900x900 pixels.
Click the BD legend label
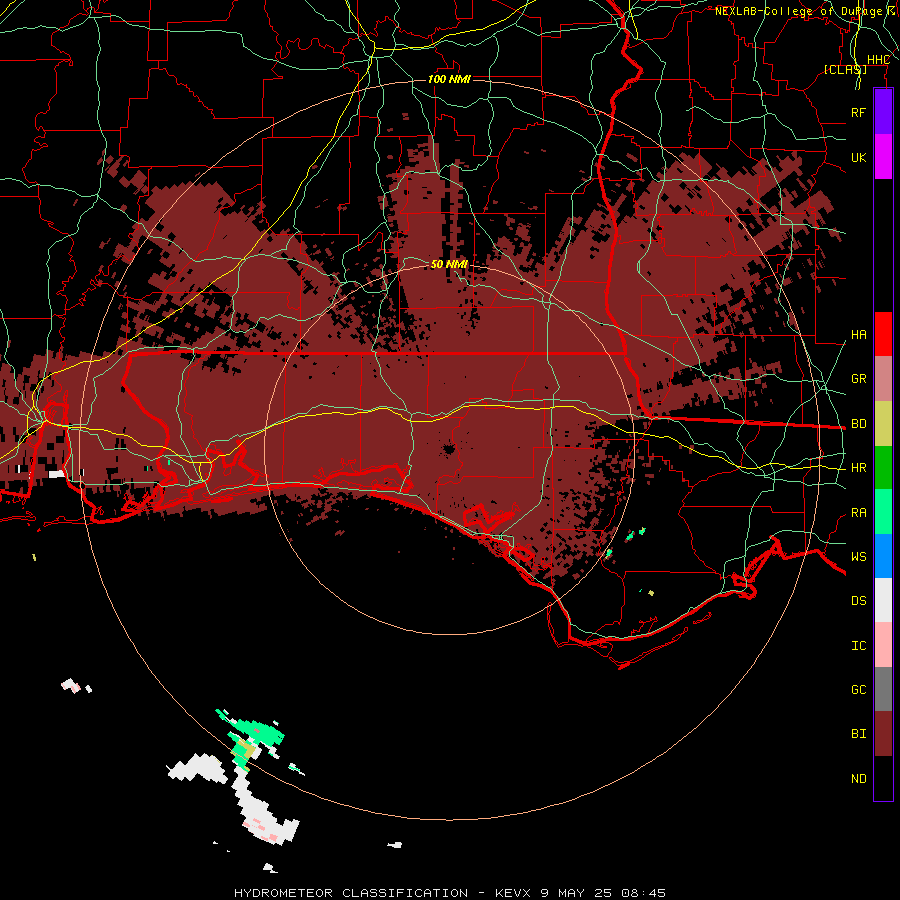[858, 424]
